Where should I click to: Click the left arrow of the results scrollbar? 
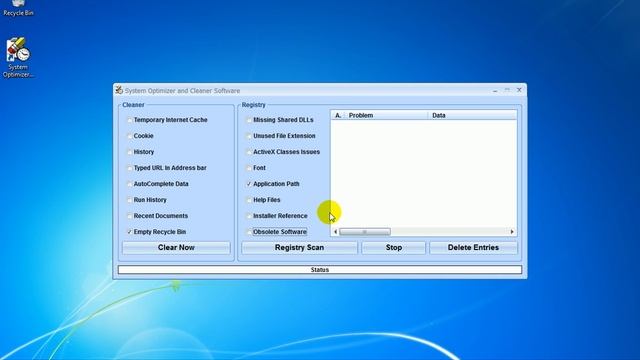pyautogui.click(x=336, y=232)
